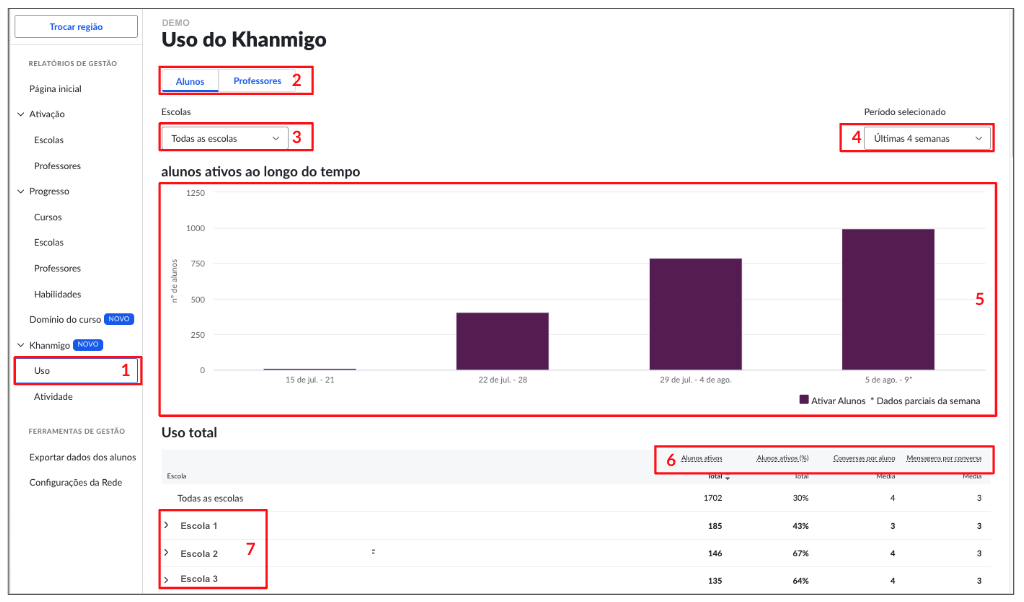The width and height of the screenshot is (1024, 602).
Task: Switch to the Alunos tab
Action: [189, 81]
